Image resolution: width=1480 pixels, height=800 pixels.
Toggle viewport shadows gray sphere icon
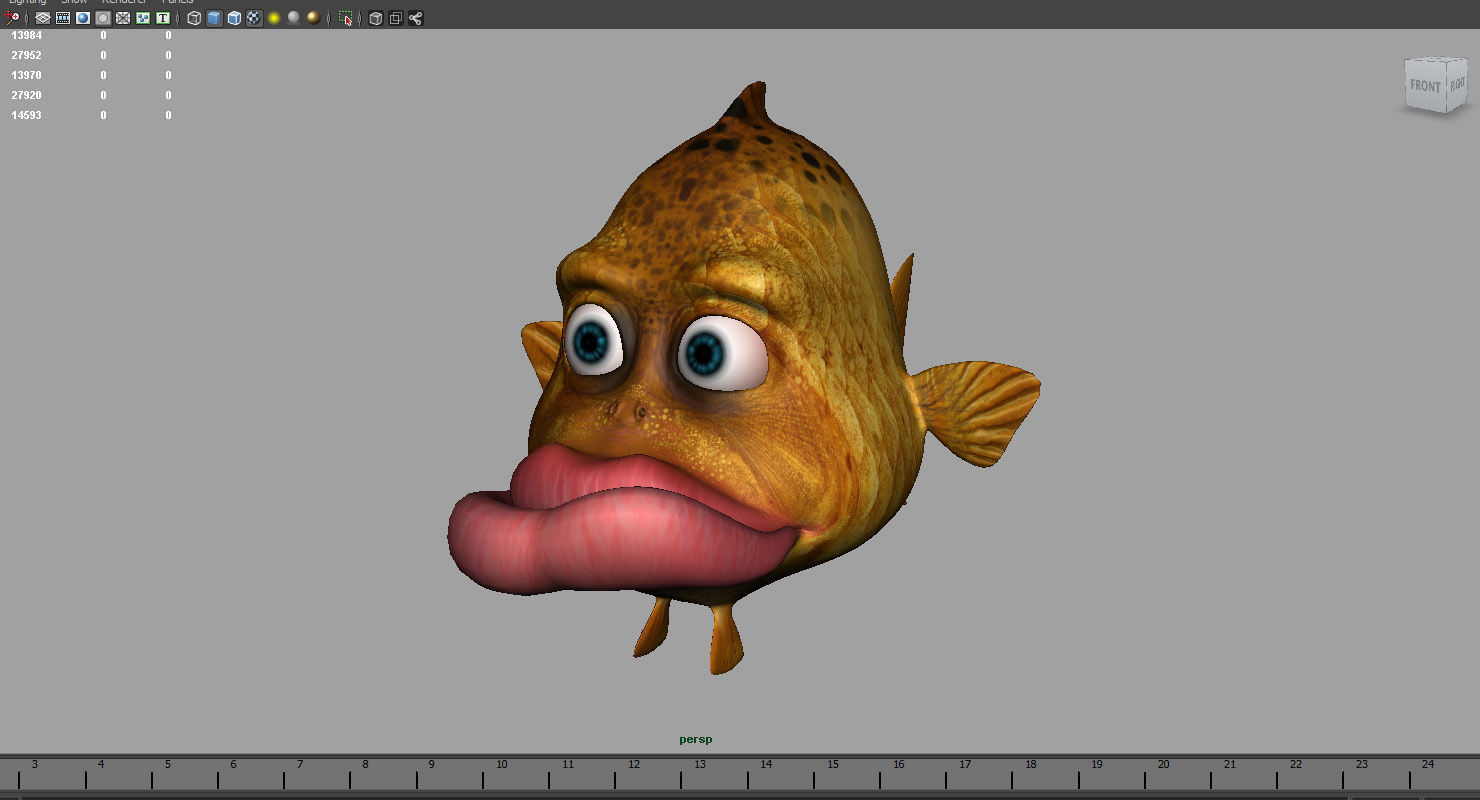point(294,18)
